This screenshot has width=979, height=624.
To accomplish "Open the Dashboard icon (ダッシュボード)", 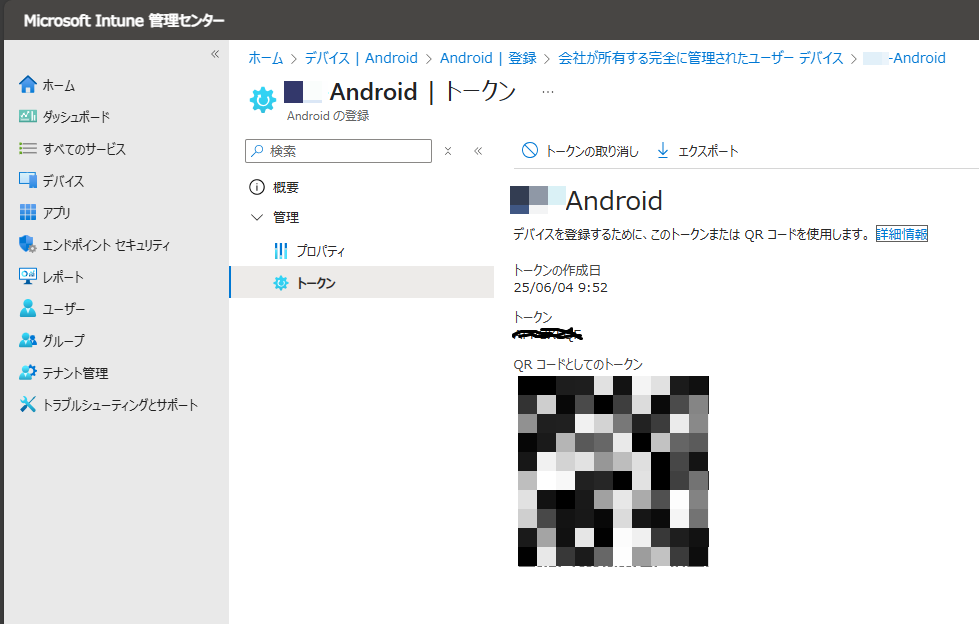I will click(27, 116).
